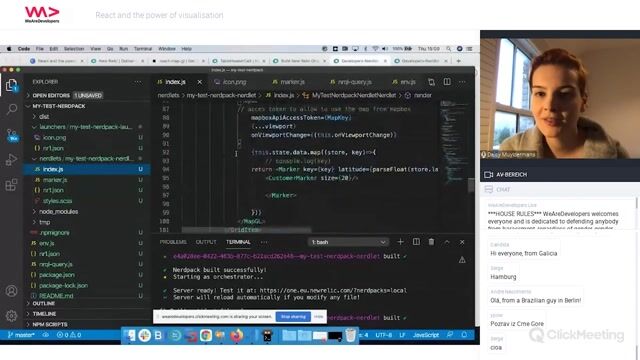Click LF end-of-line in status bar

(402, 335)
